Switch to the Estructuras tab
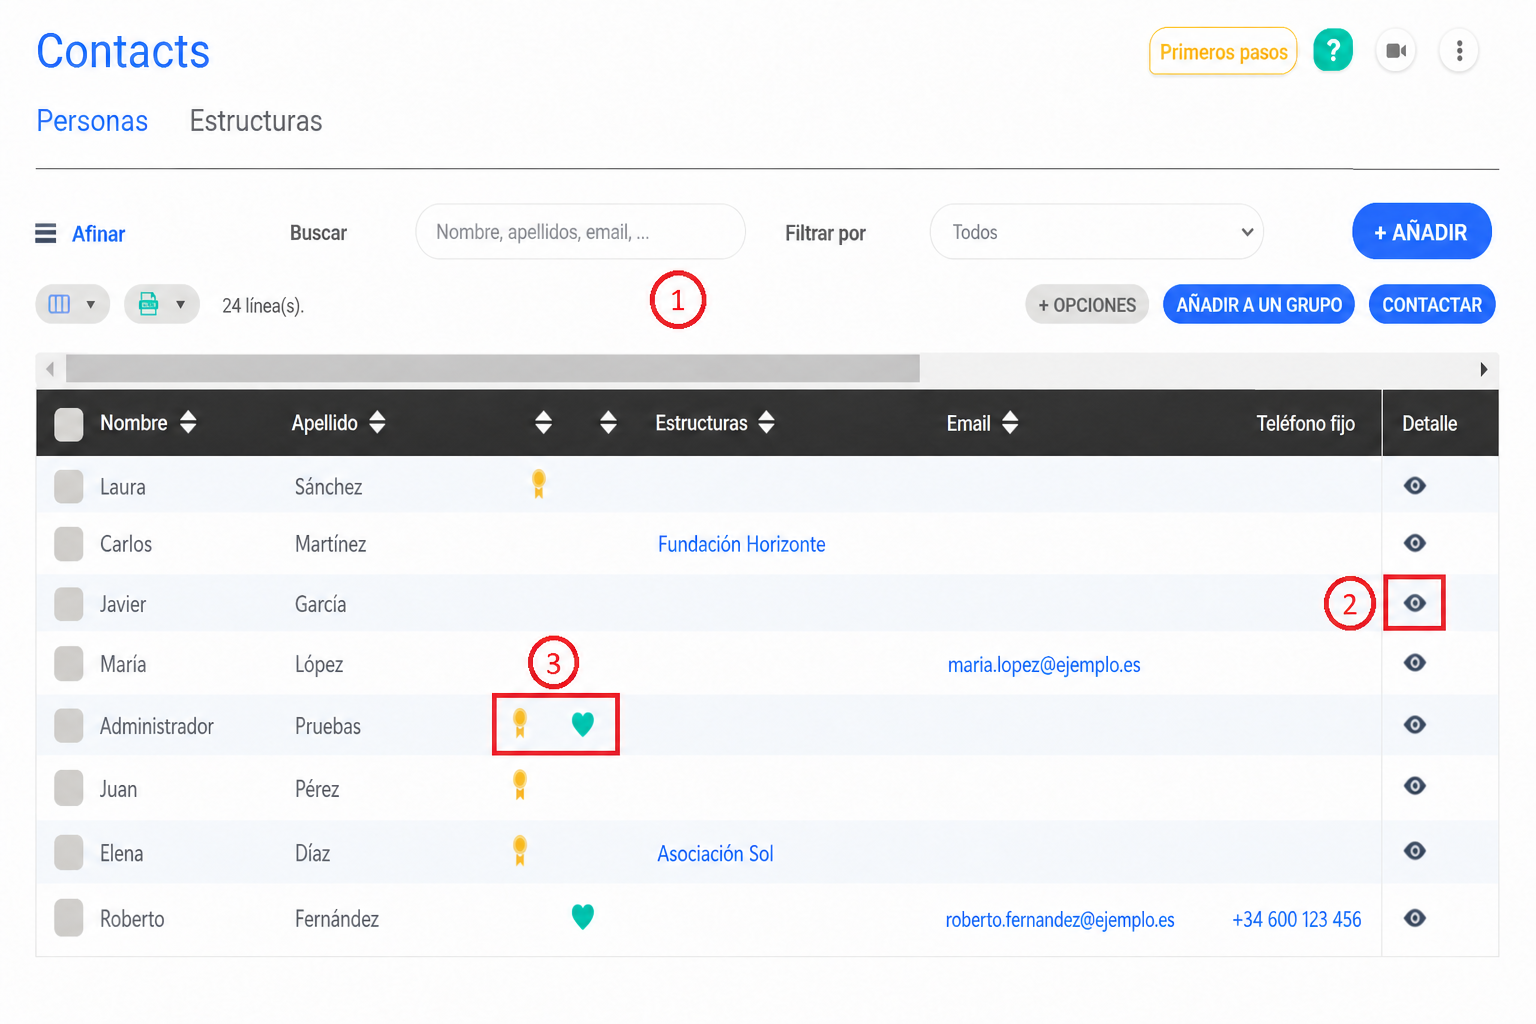1536x1024 pixels. tap(256, 121)
